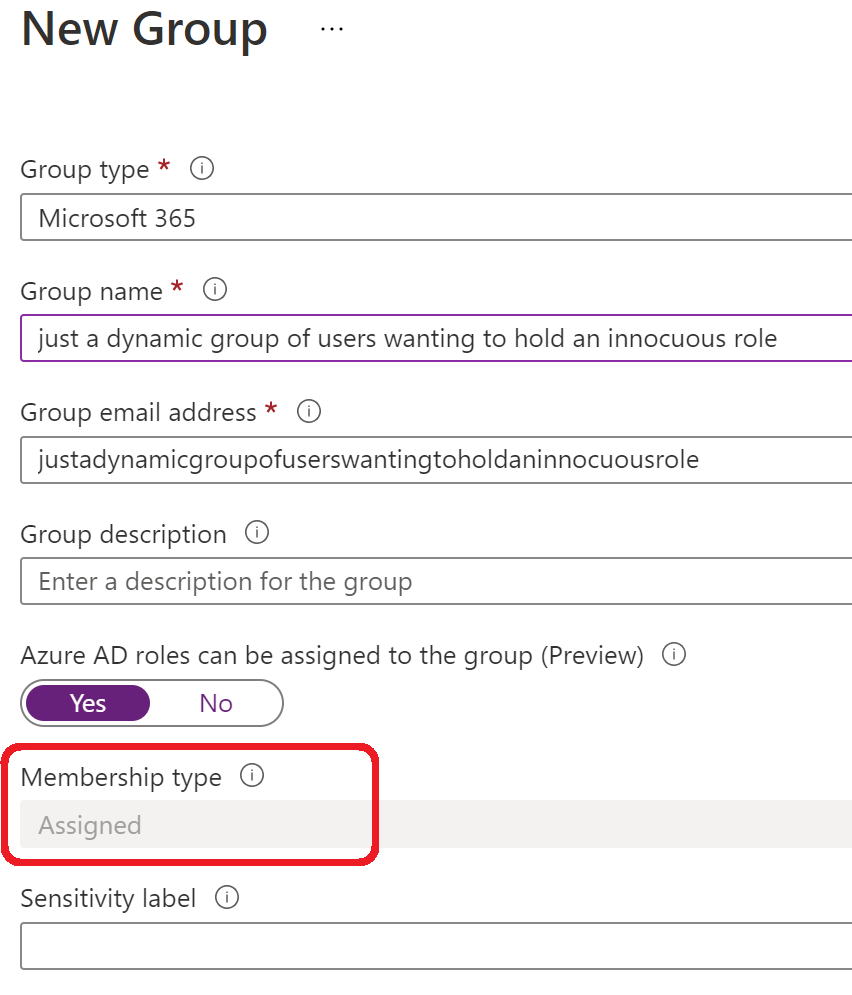Click the Group description input field
Viewport: 852px width, 995px height.
click(x=436, y=581)
